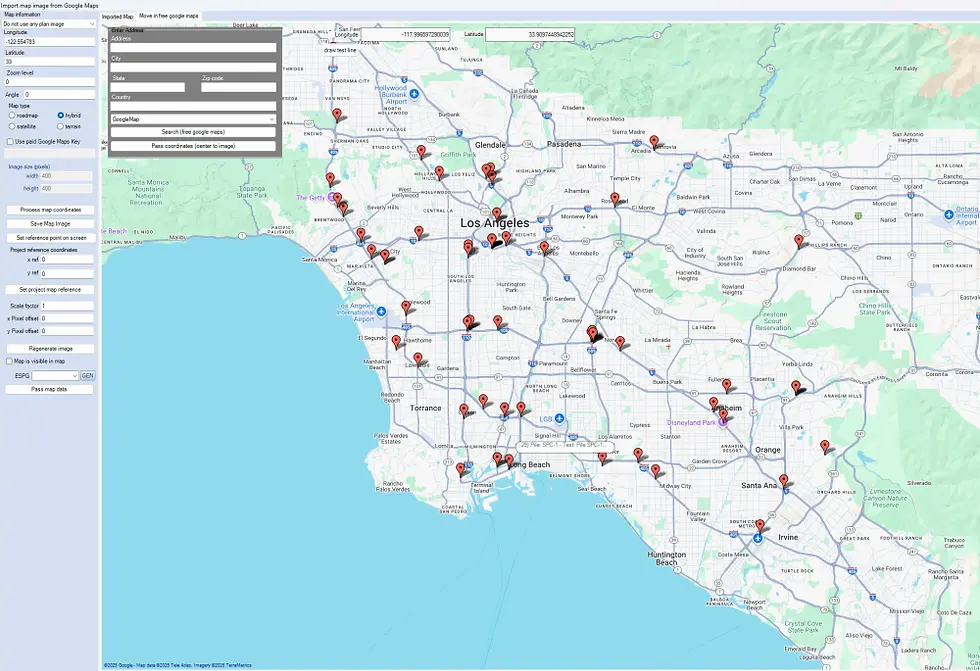Click the y Pixel offset field

point(67,331)
